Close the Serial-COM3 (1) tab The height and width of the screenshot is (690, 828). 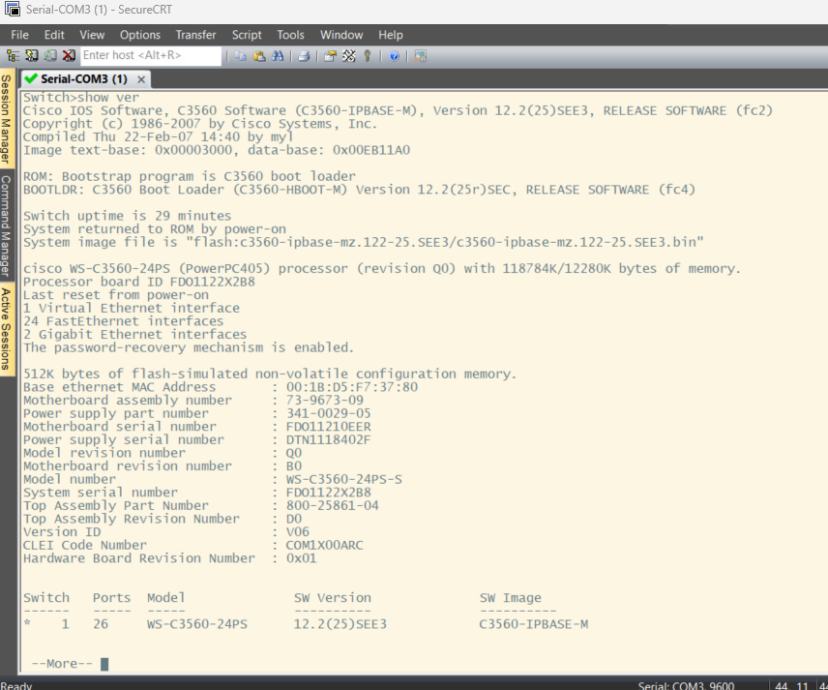(x=141, y=79)
